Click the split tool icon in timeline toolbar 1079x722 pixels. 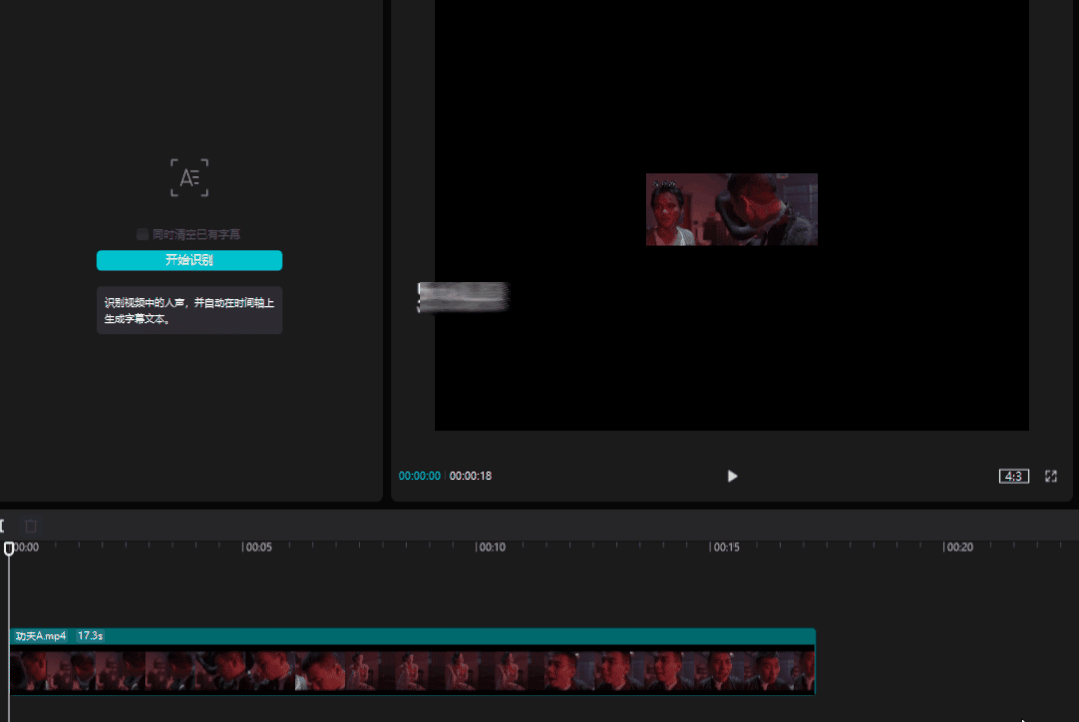(x=2, y=527)
